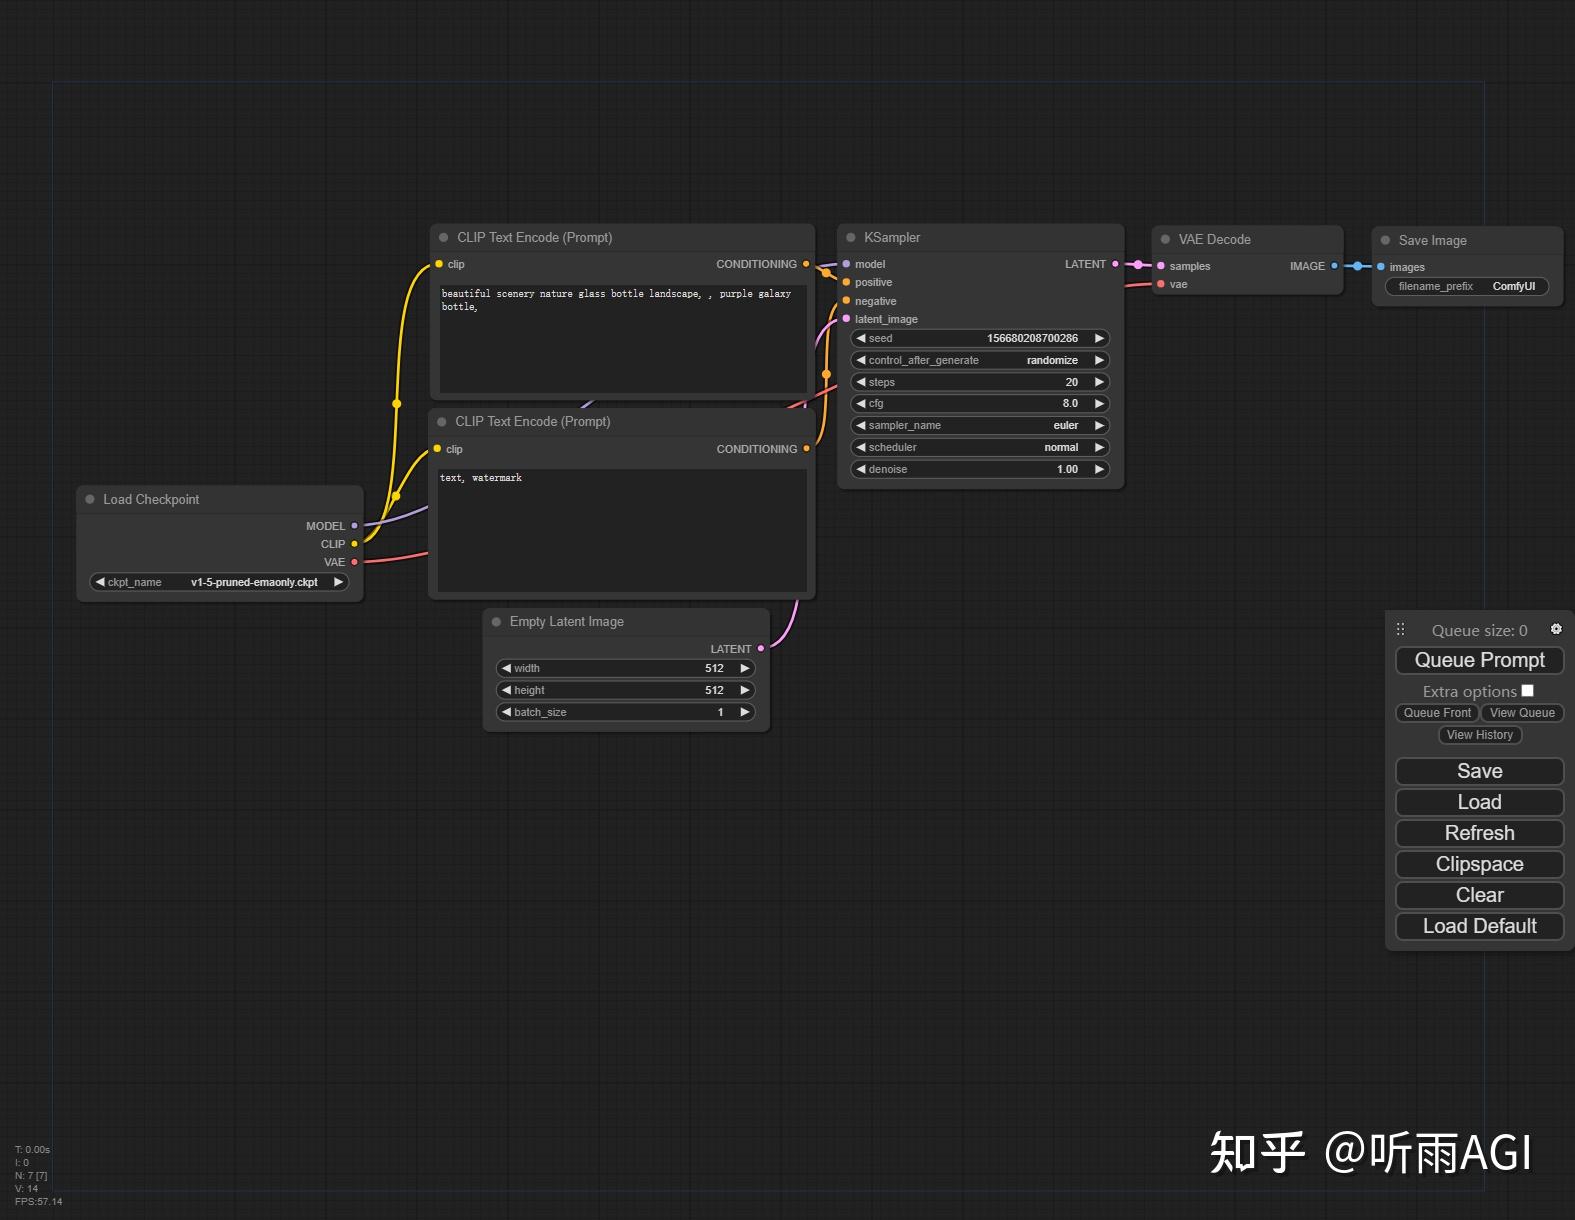Open the ckpt_name checkpoint selector
1575x1220 pixels.
point(219,582)
